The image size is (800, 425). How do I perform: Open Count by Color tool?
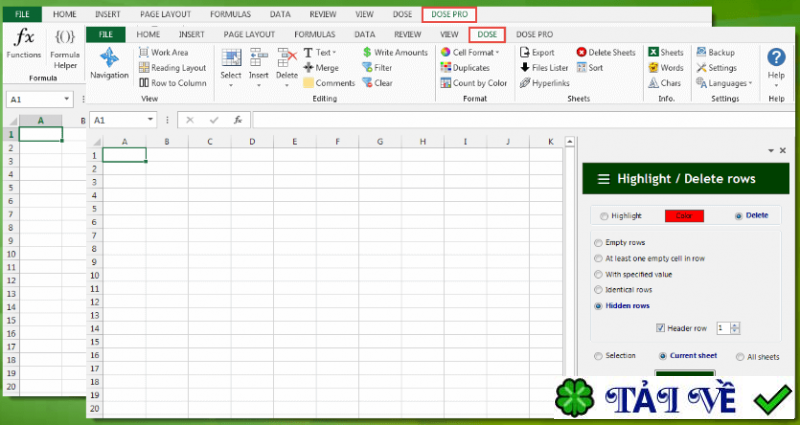(x=473, y=83)
